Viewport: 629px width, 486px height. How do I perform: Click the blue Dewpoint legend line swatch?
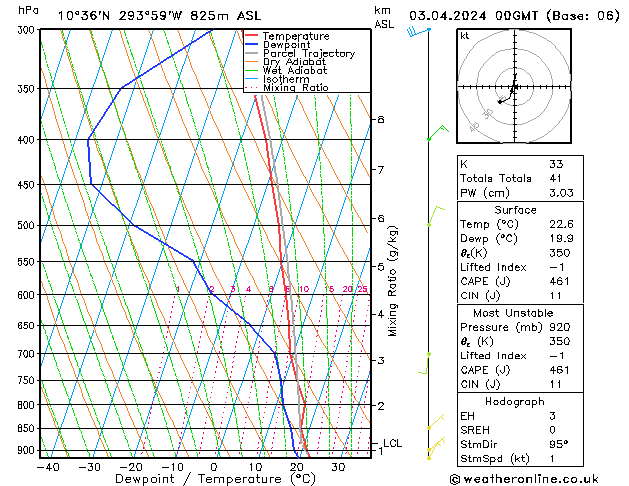tap(252, 45)
